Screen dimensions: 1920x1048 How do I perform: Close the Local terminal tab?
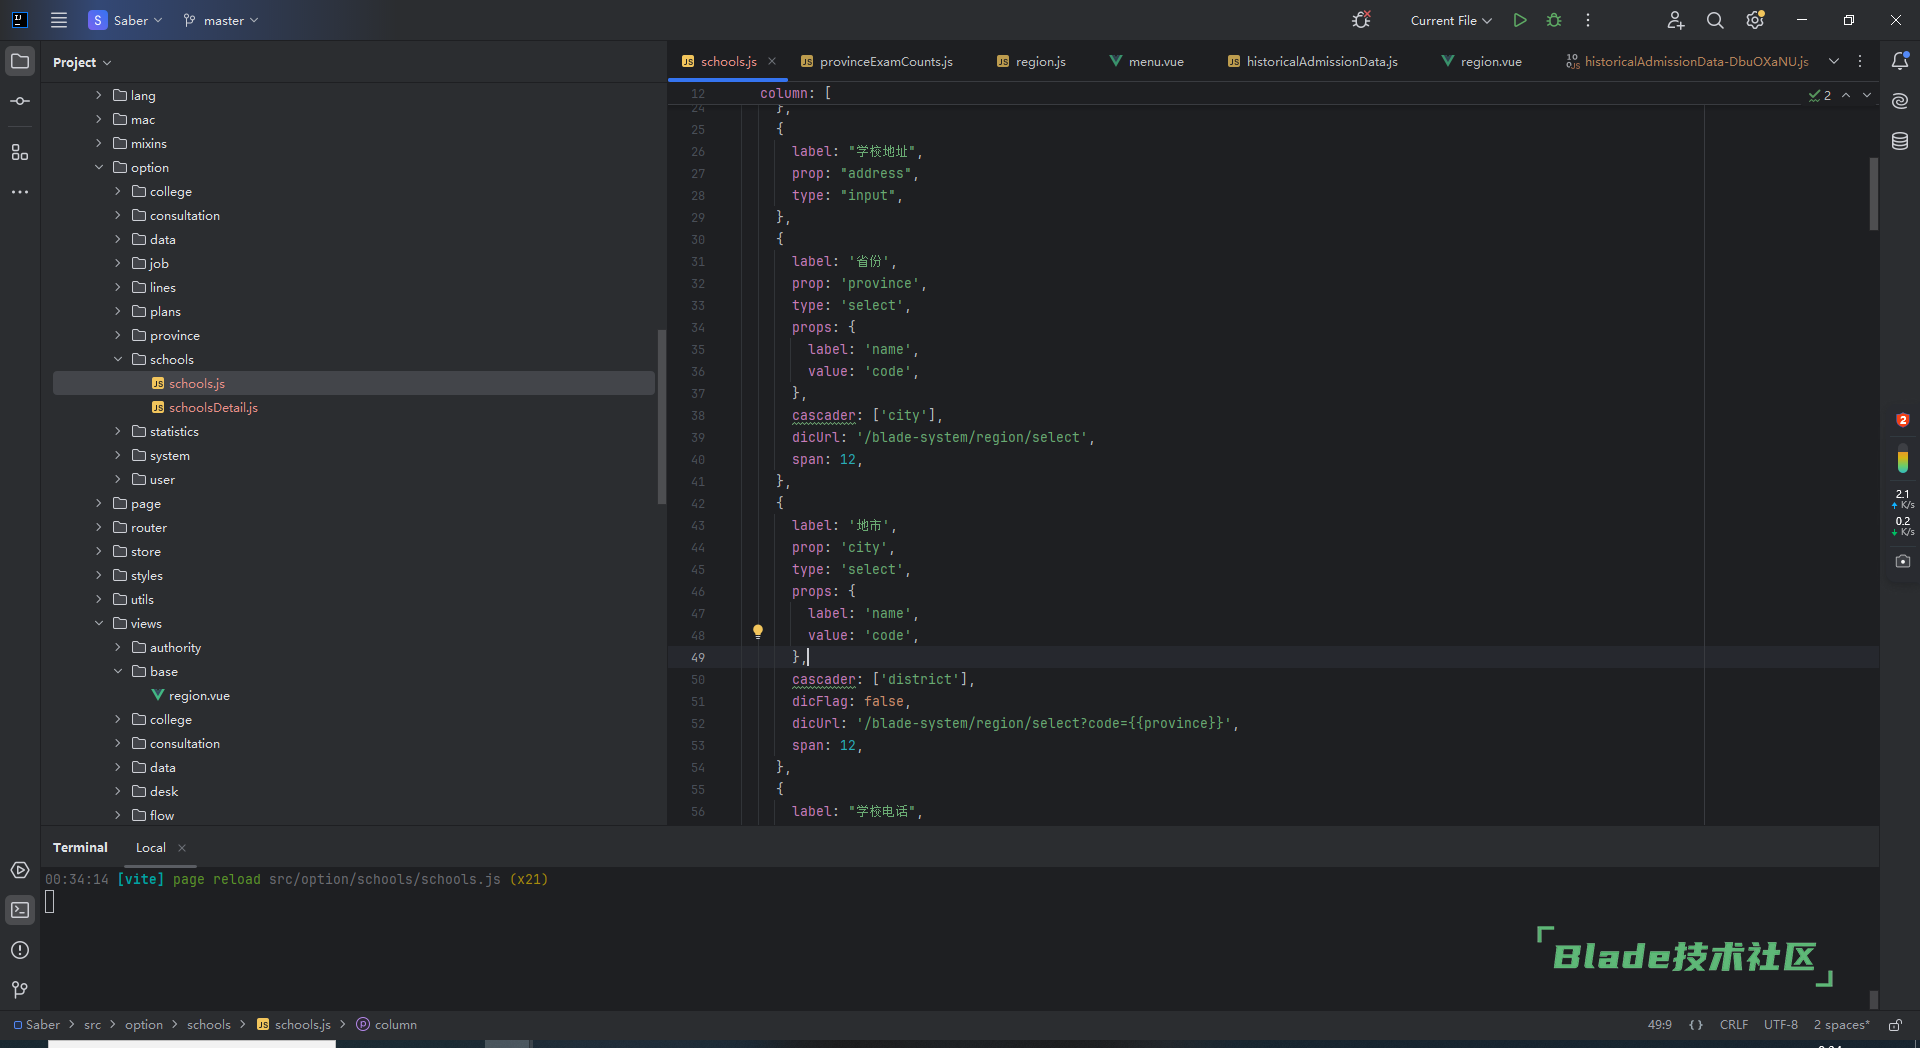pos(182,848)
